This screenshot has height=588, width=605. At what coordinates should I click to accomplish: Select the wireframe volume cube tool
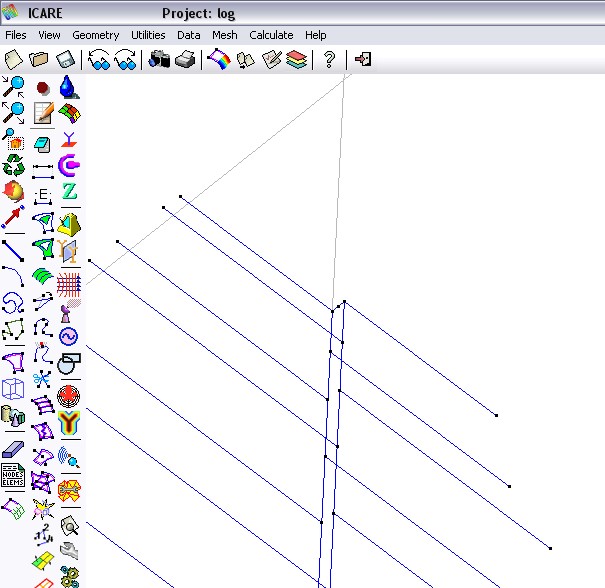tap(13, 389)
